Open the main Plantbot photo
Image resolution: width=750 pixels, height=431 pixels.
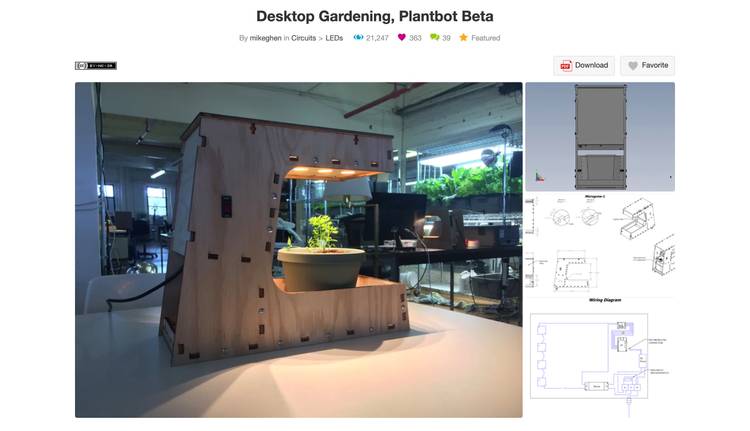(x=298, y=250)
